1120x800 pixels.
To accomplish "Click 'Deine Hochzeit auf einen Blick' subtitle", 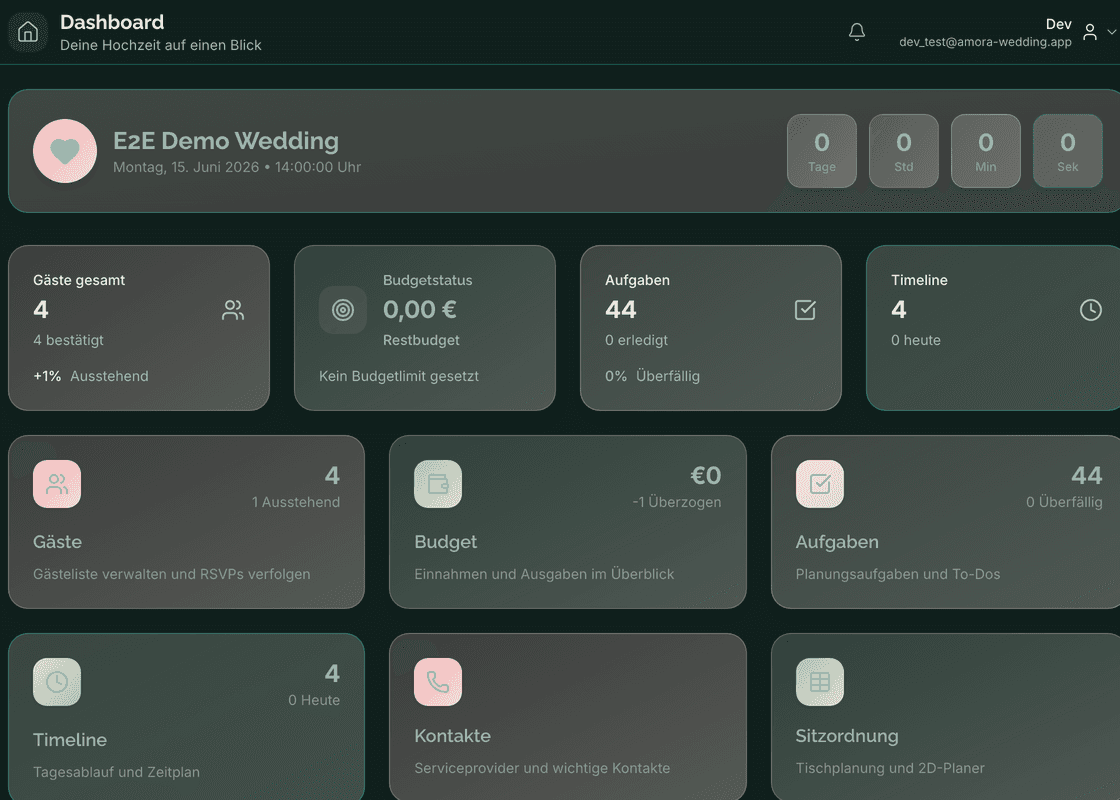I will click(161, 45).
